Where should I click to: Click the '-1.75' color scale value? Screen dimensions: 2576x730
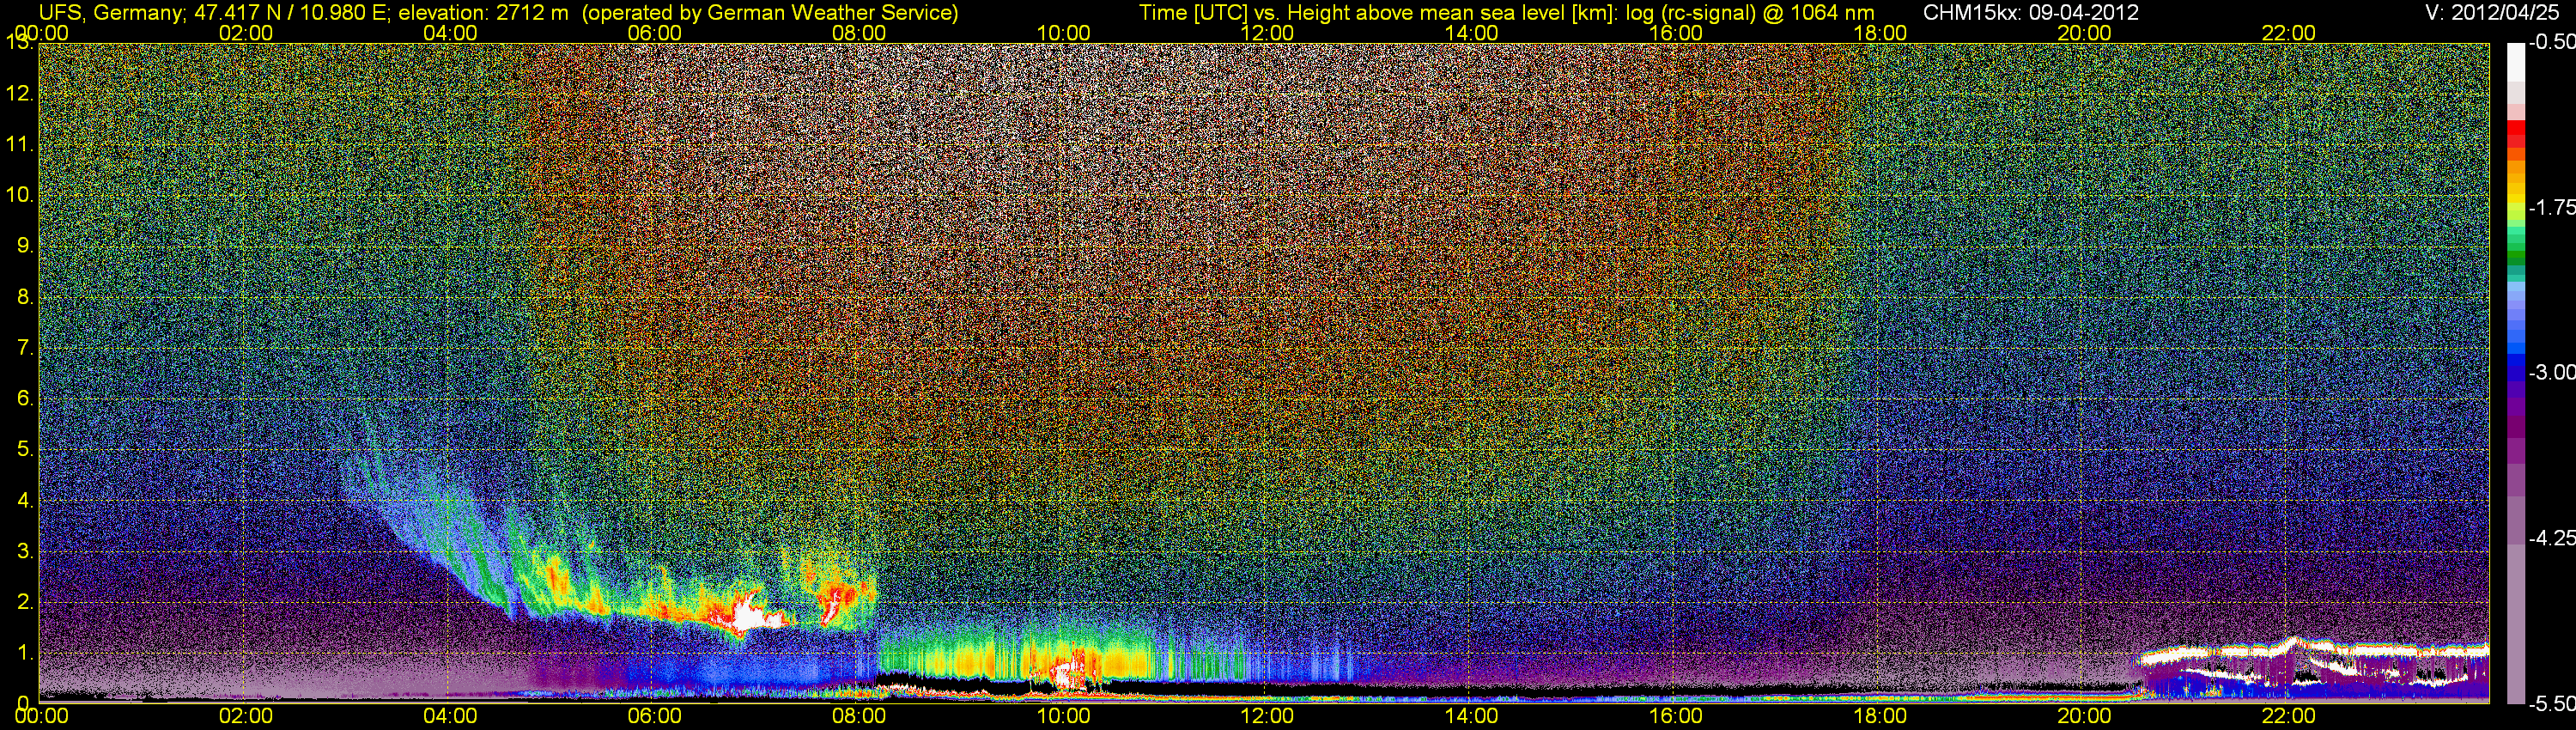coord(2551,207)
